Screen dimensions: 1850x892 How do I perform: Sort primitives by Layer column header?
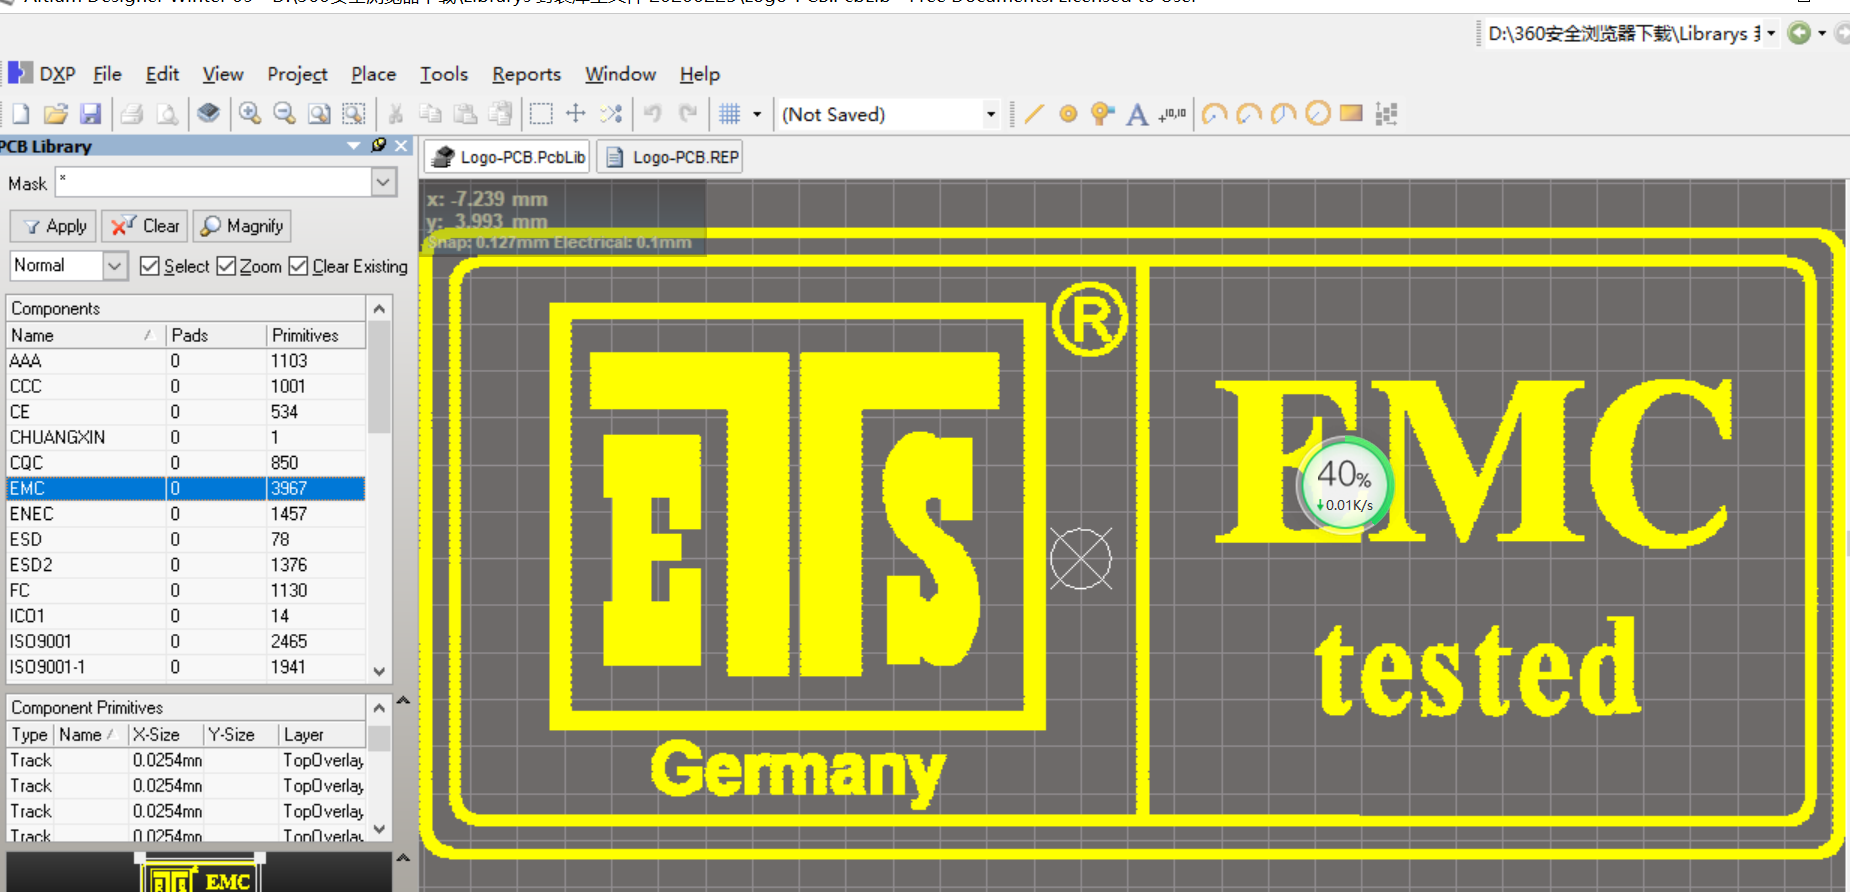[322, 734]
